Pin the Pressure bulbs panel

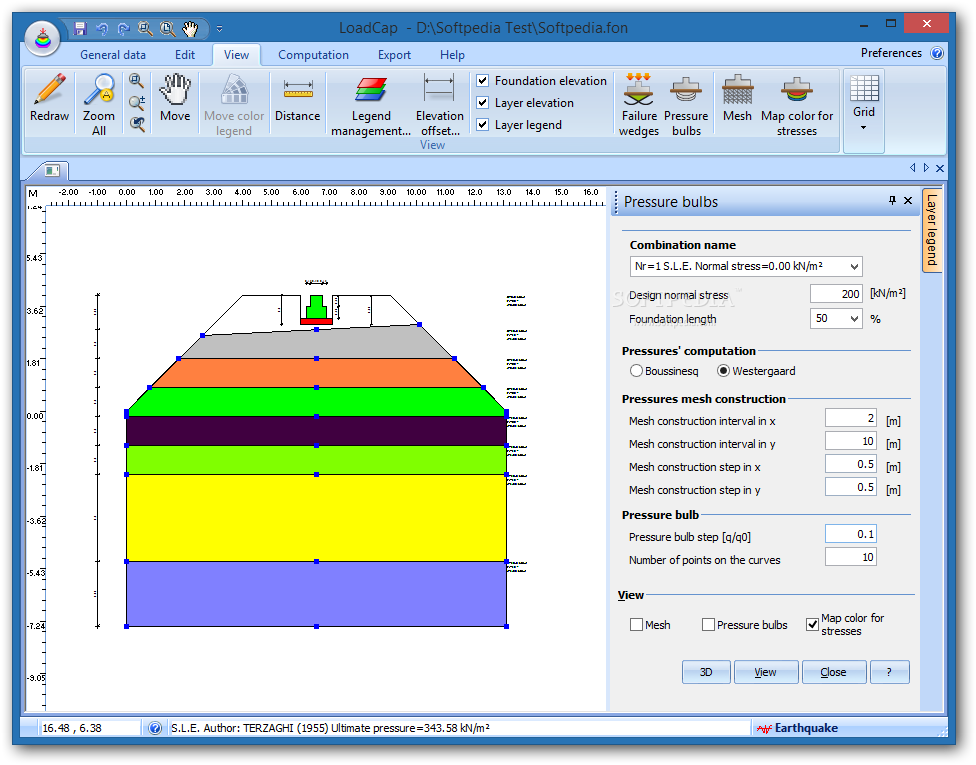pos(892,200)
